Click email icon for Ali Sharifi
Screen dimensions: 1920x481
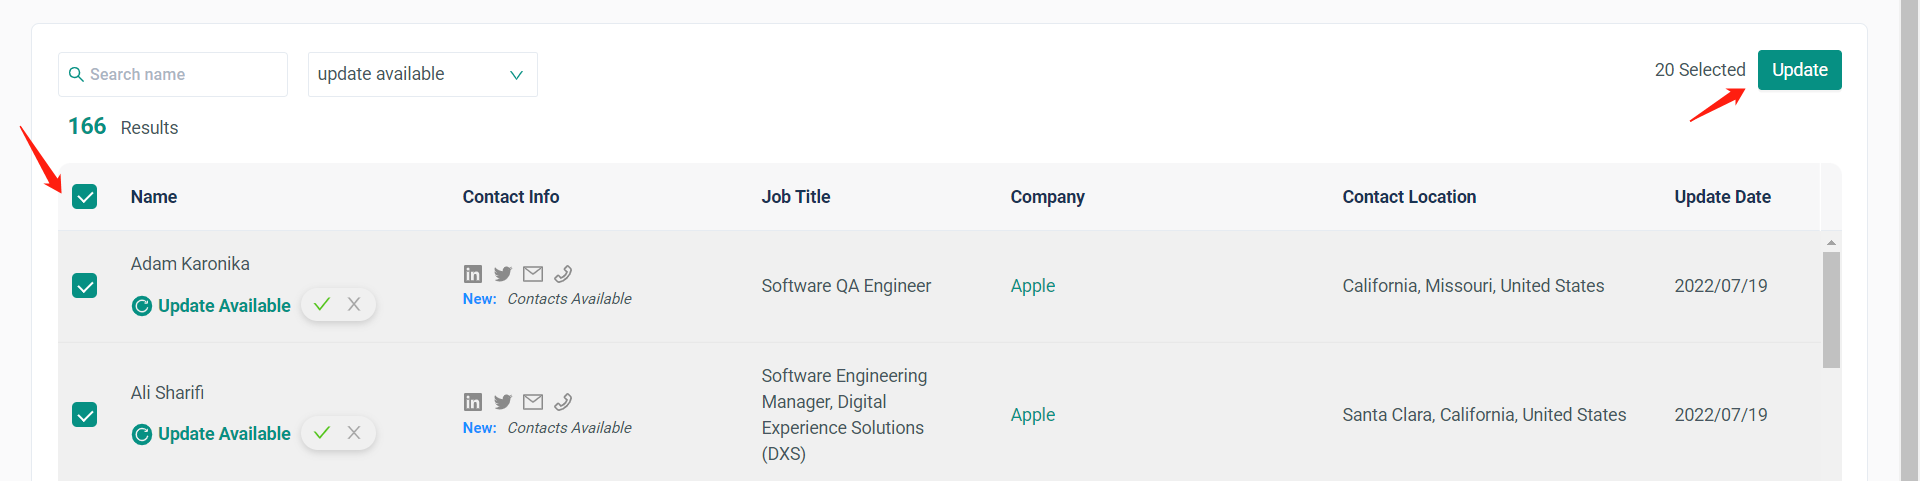[x=533, y=402]
